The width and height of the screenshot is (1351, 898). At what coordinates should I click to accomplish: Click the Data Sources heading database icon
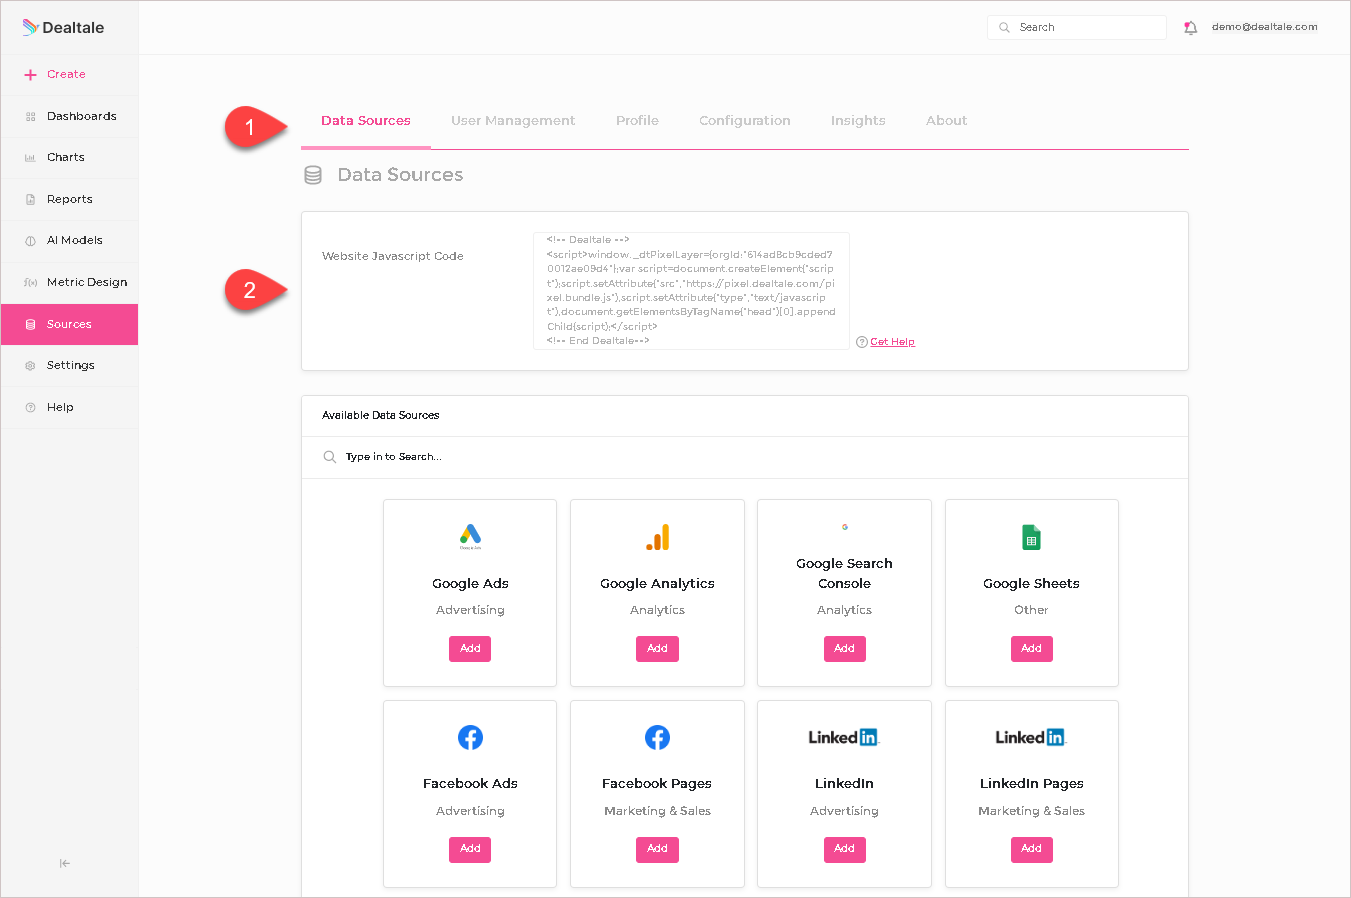[x=313, y=175]
